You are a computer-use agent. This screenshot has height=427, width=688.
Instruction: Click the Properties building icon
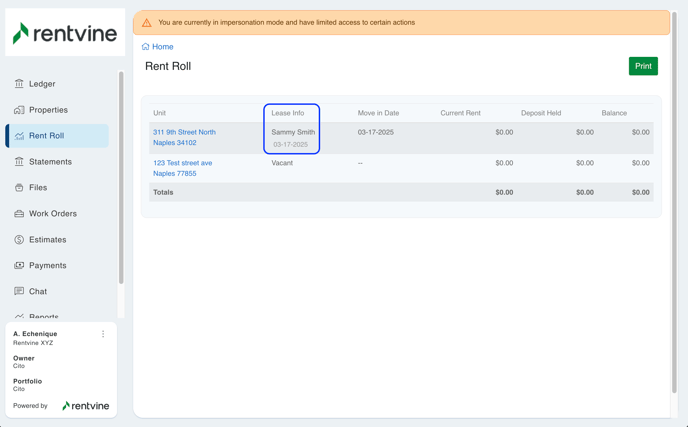(x=19, y=110)
